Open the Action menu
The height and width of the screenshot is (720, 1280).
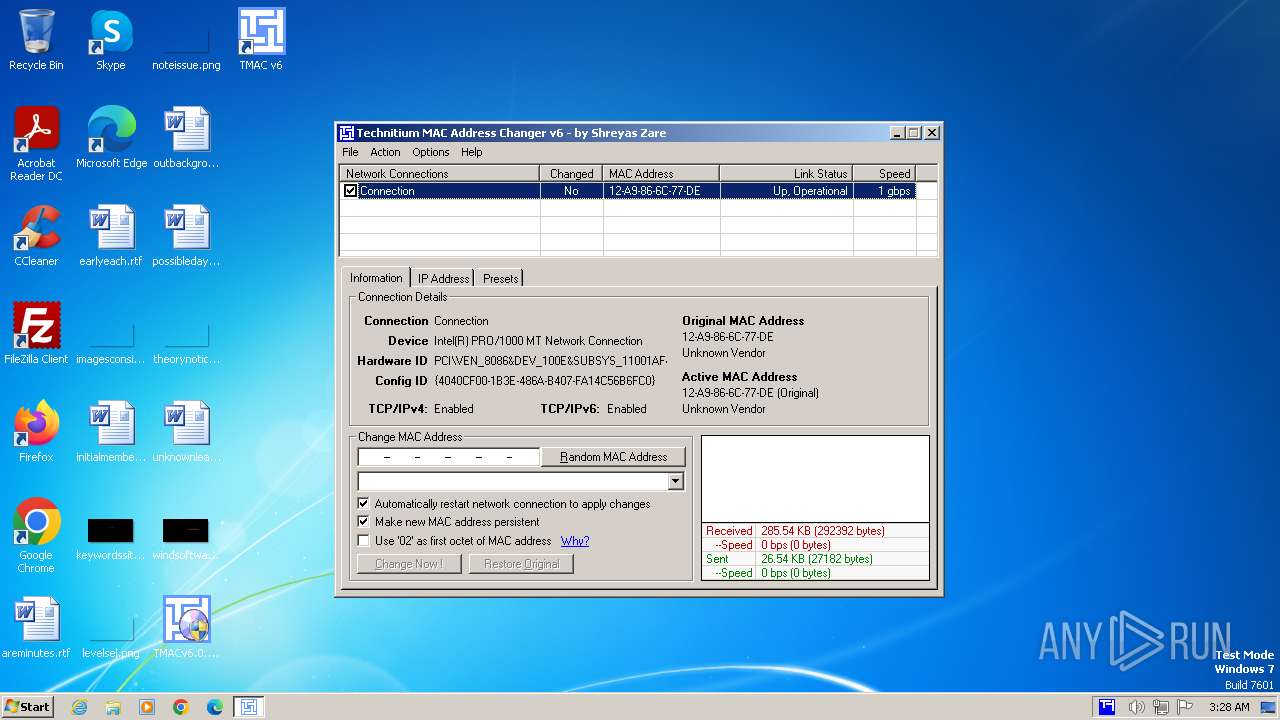point(385,152)
